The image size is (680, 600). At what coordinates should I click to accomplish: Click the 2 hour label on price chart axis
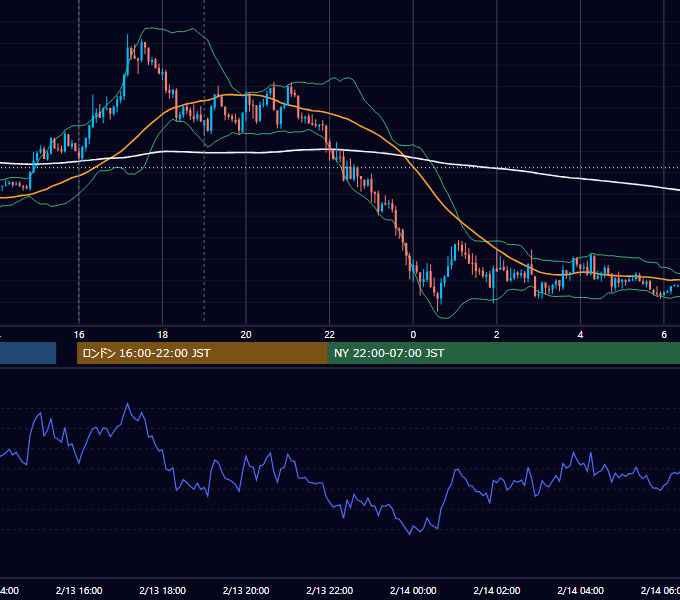[x=497, y=335]
